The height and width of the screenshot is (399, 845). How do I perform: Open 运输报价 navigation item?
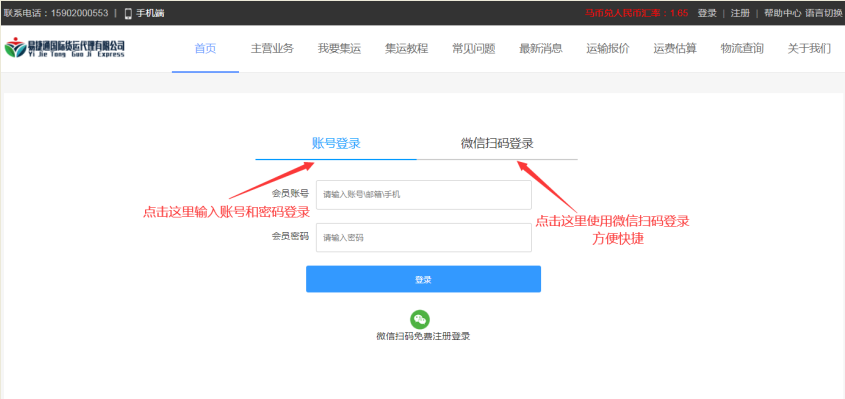[608, 49]
